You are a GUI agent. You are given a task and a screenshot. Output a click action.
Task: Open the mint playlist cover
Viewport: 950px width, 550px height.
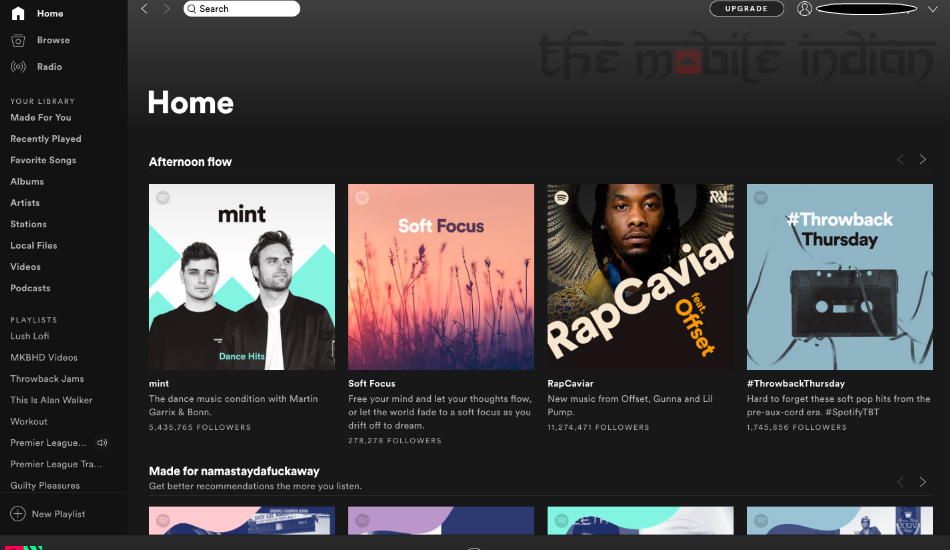pos(242,277)
